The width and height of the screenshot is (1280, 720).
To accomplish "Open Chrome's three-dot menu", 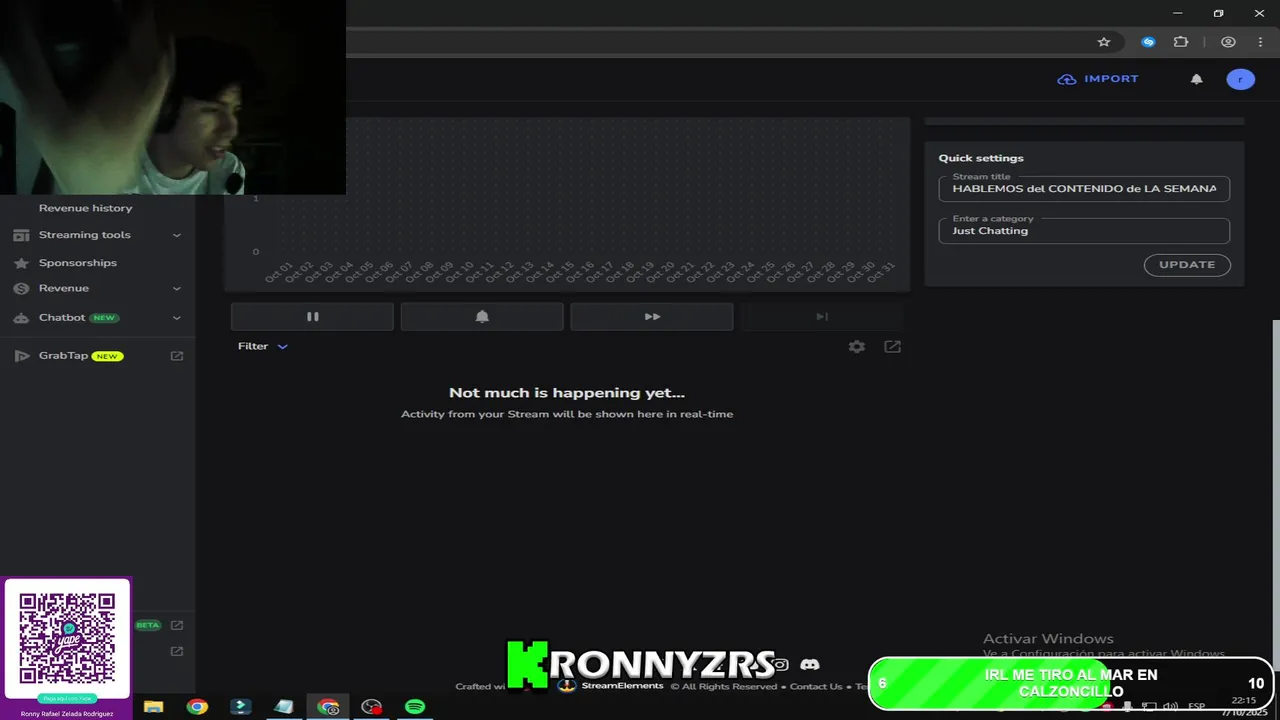I will coord(1260,42).
